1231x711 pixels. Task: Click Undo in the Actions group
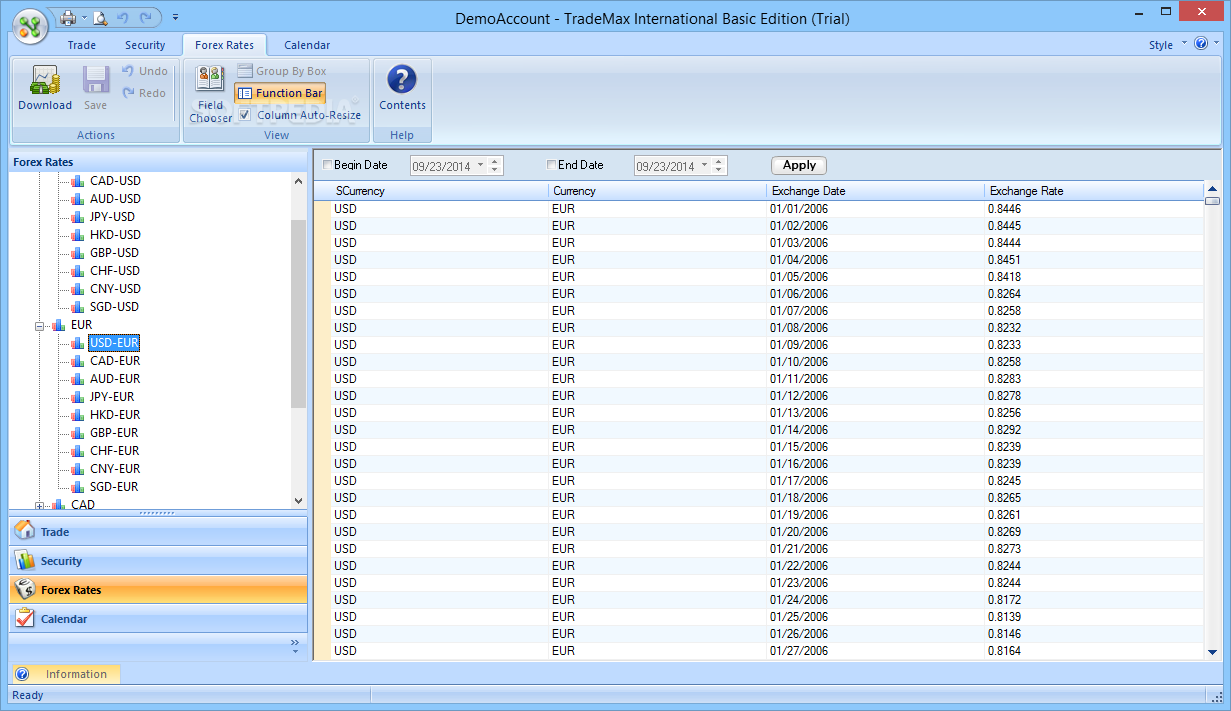[x=145, y=71]
